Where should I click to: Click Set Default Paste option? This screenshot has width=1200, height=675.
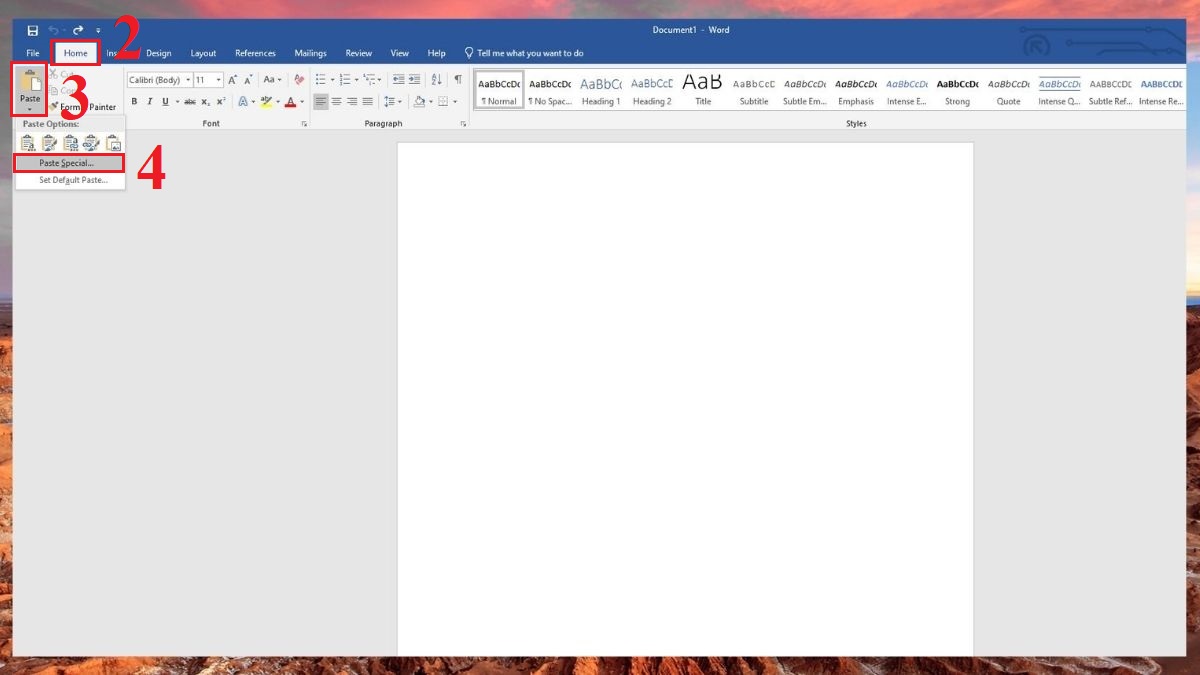73,180
